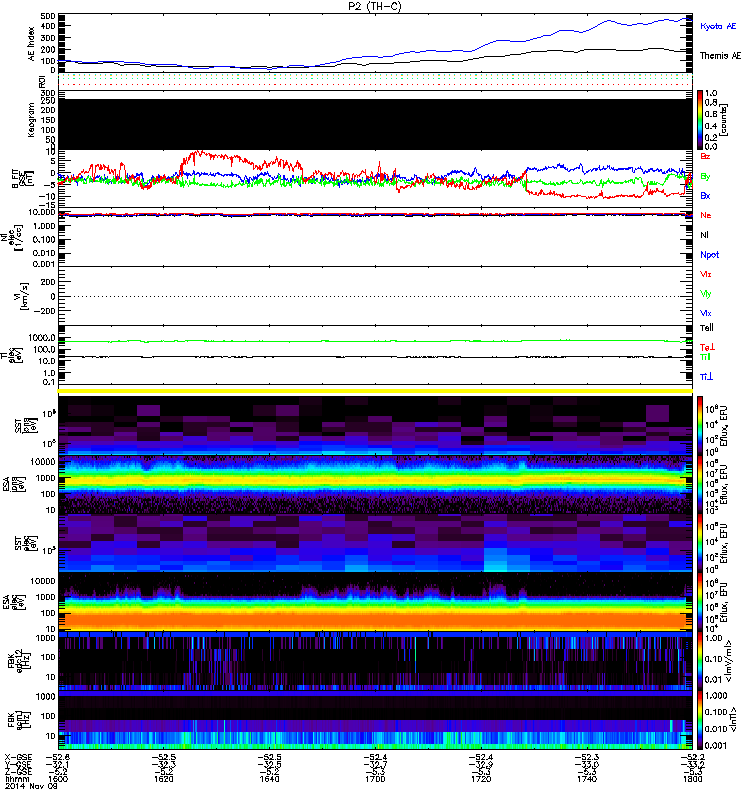
Task: Select the red "Ne" density legend label
Action: [706, 215]
